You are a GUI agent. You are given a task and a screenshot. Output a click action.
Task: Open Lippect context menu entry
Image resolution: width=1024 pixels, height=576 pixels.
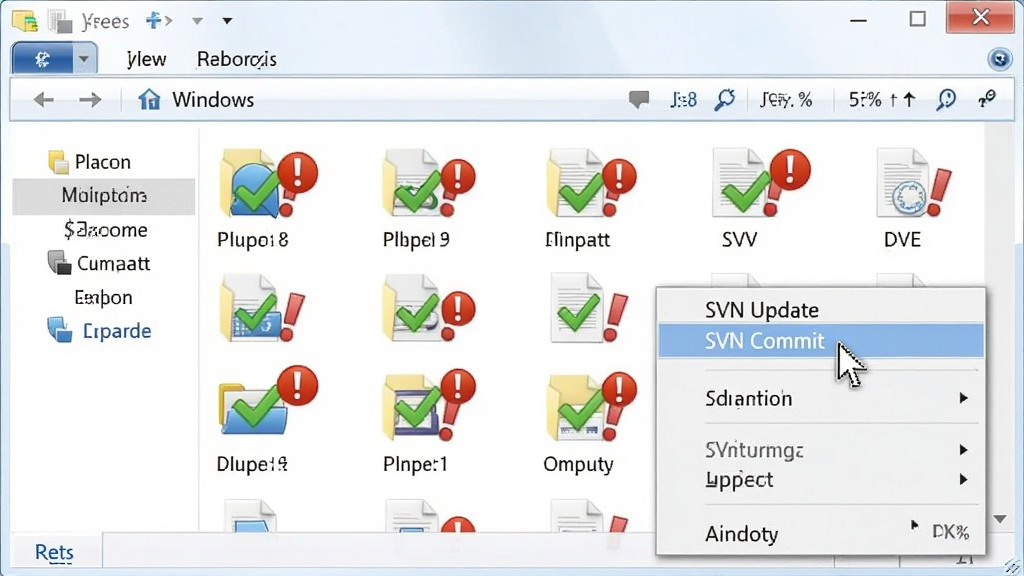[x=821, y=479]
